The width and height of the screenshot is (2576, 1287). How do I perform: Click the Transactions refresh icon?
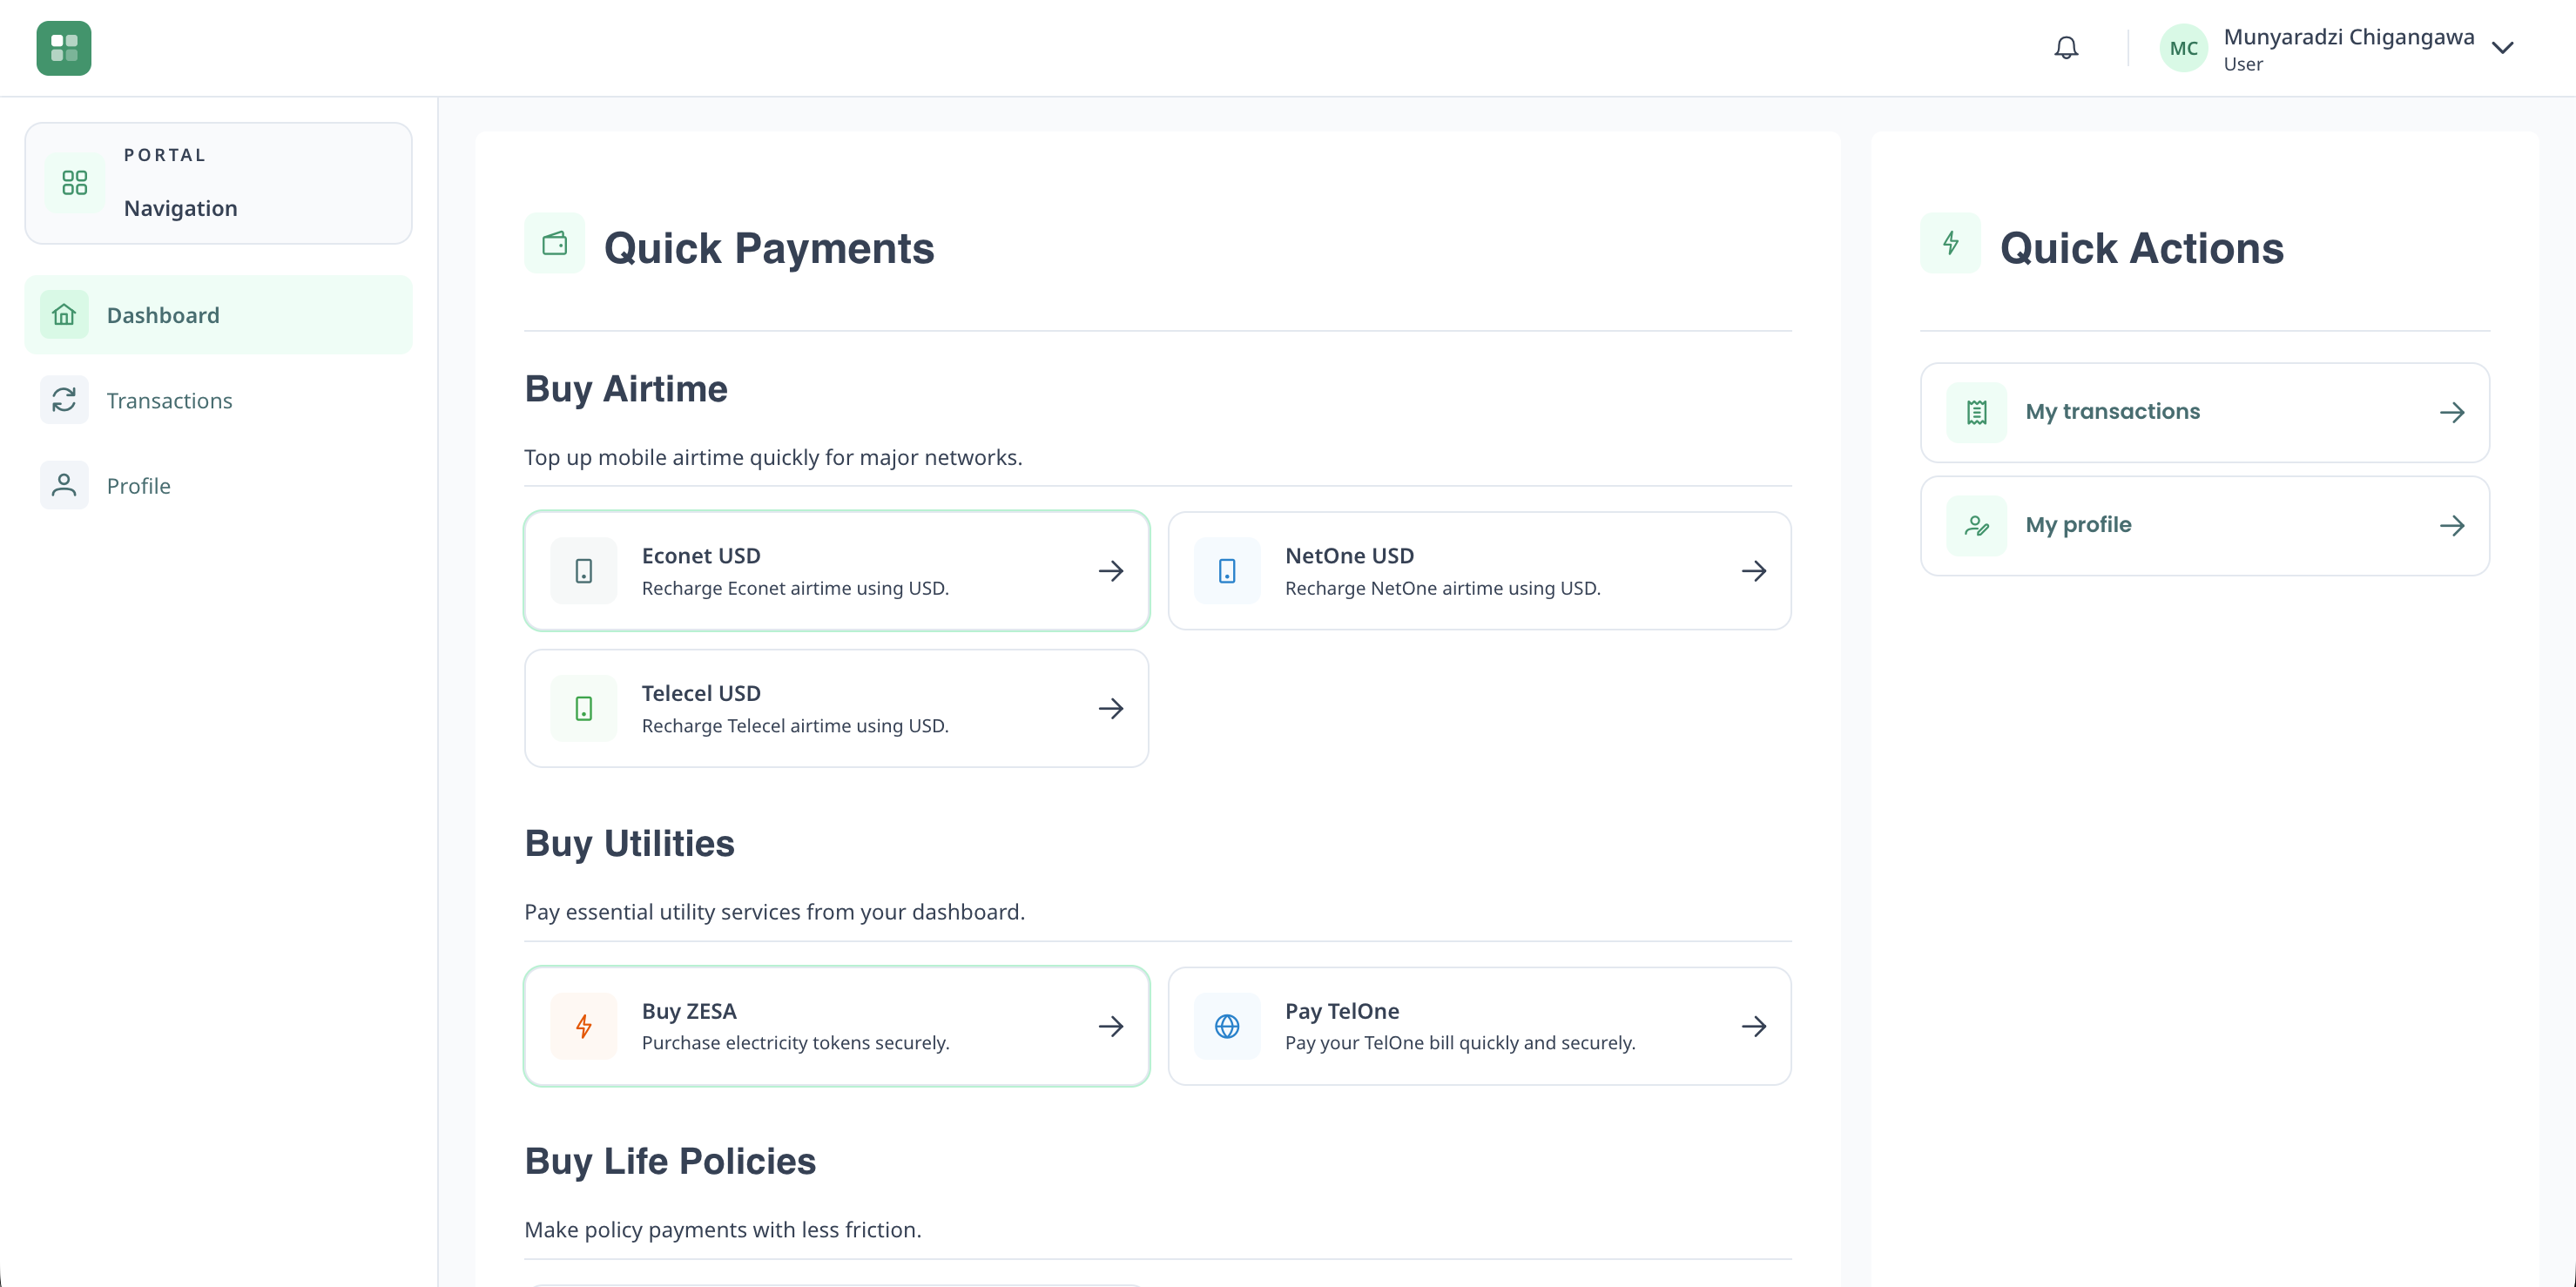click(x=64, y=400)
